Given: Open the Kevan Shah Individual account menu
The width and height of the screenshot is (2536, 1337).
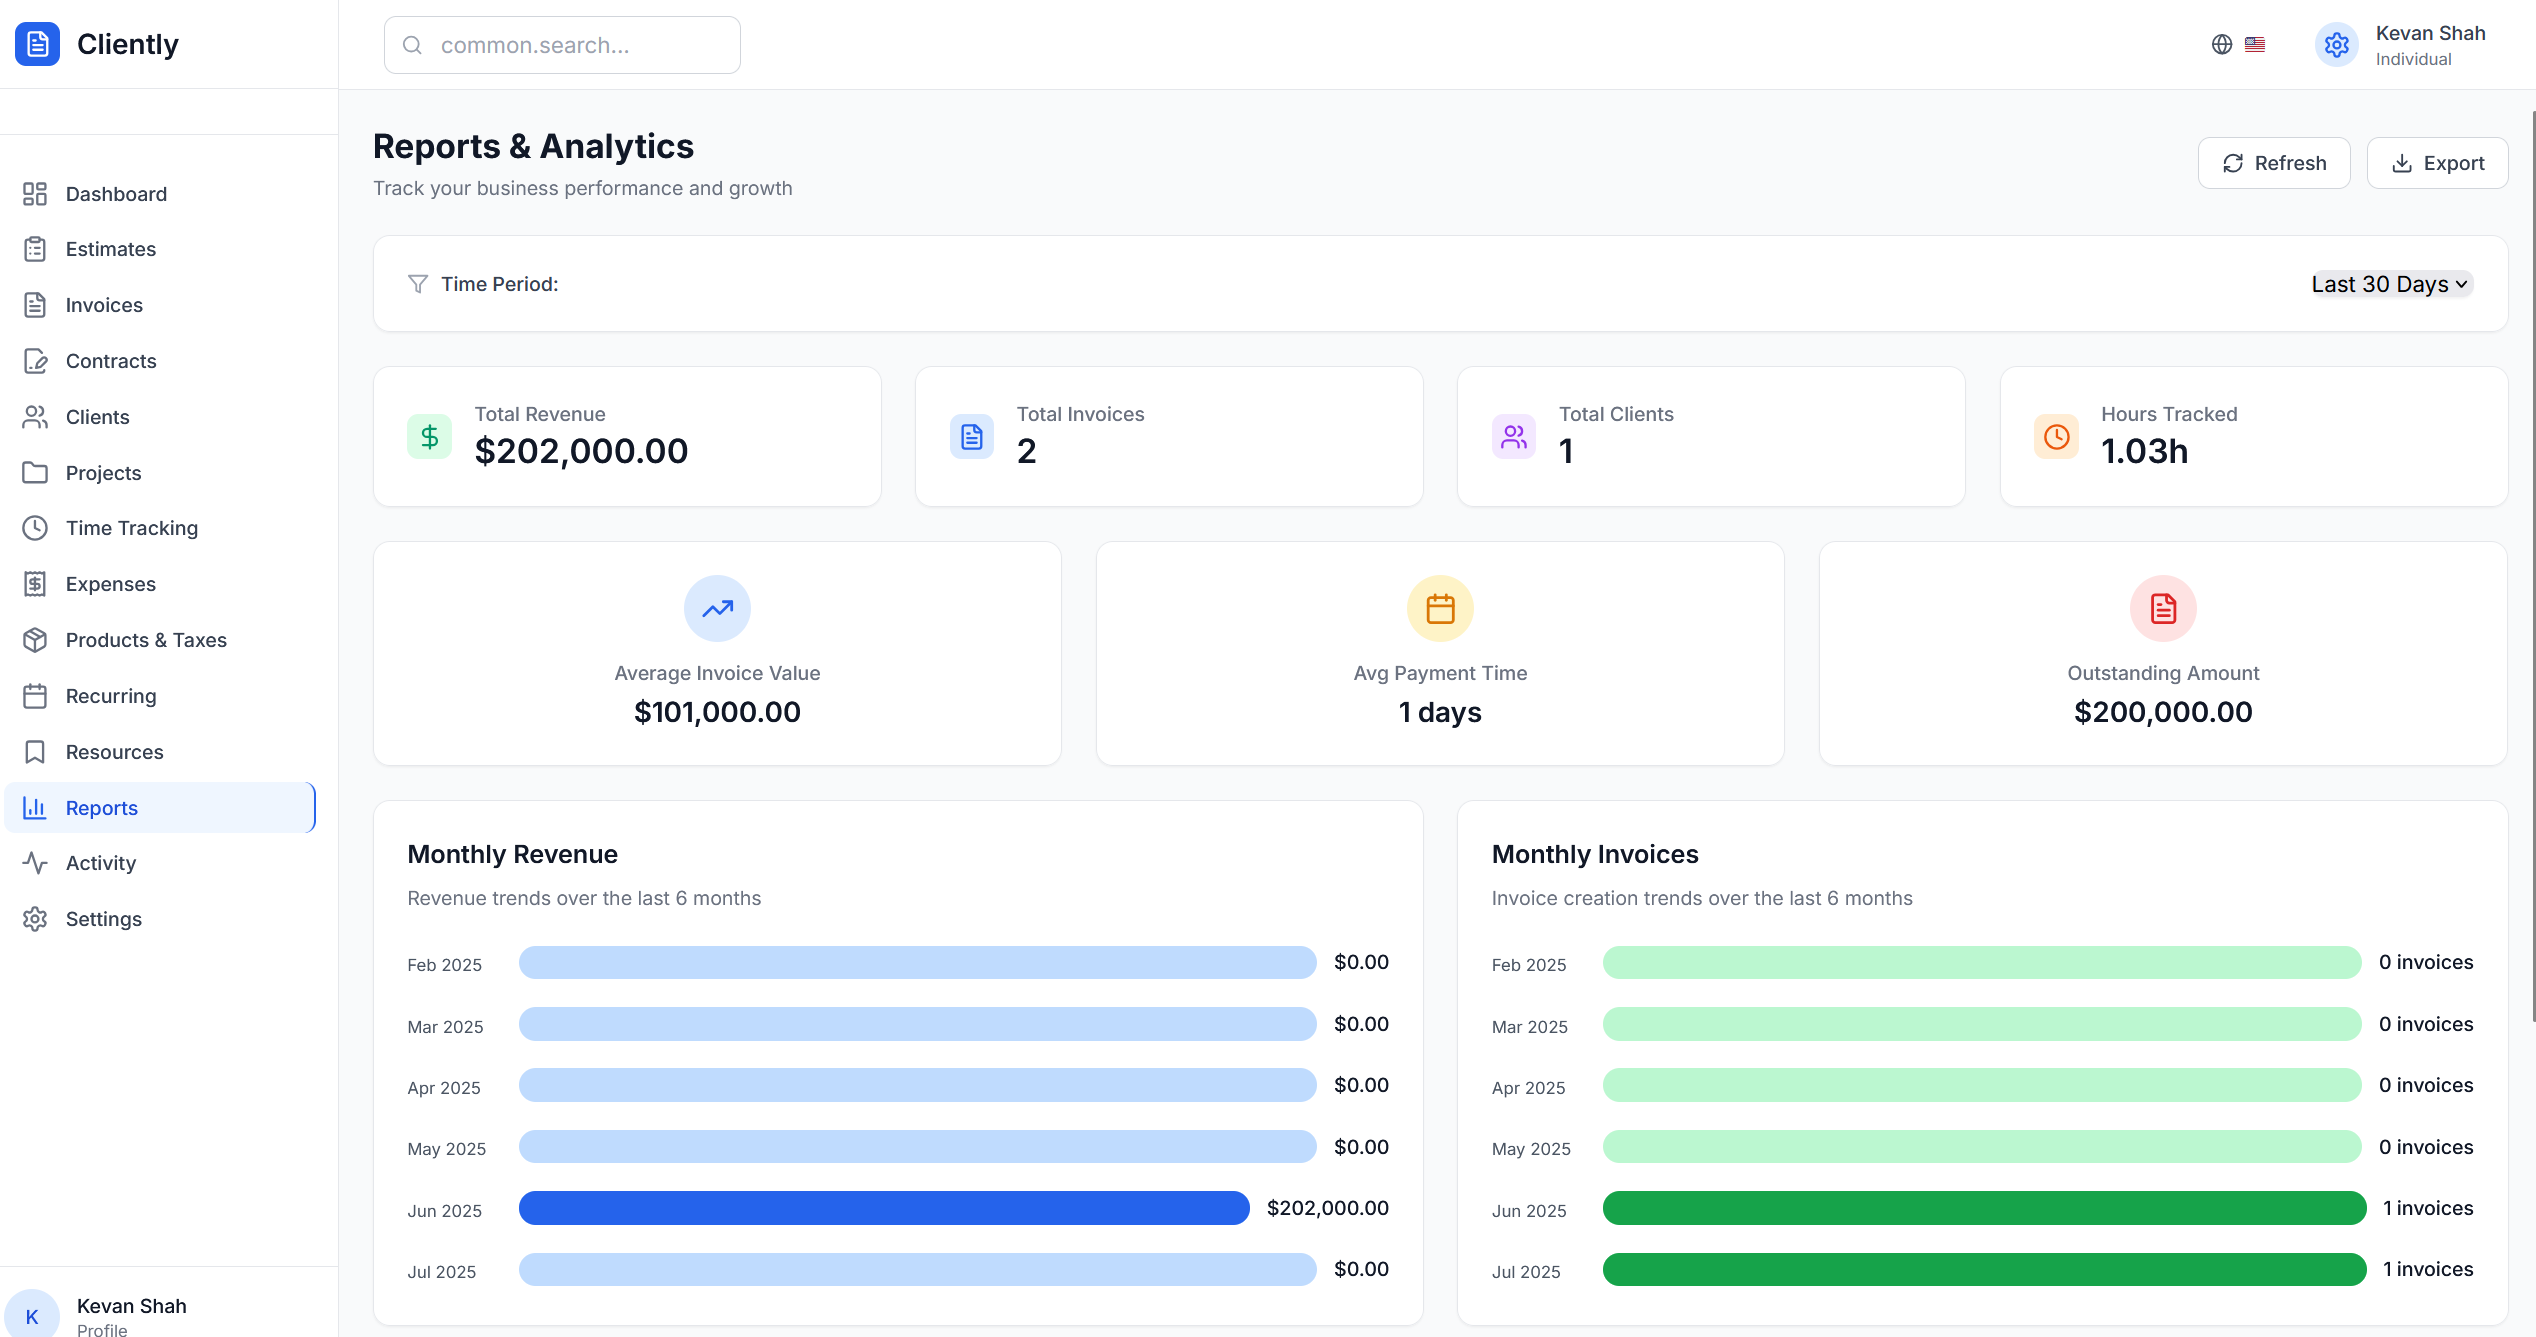Looking at the screenshot, I should [x=2429, y=45].
